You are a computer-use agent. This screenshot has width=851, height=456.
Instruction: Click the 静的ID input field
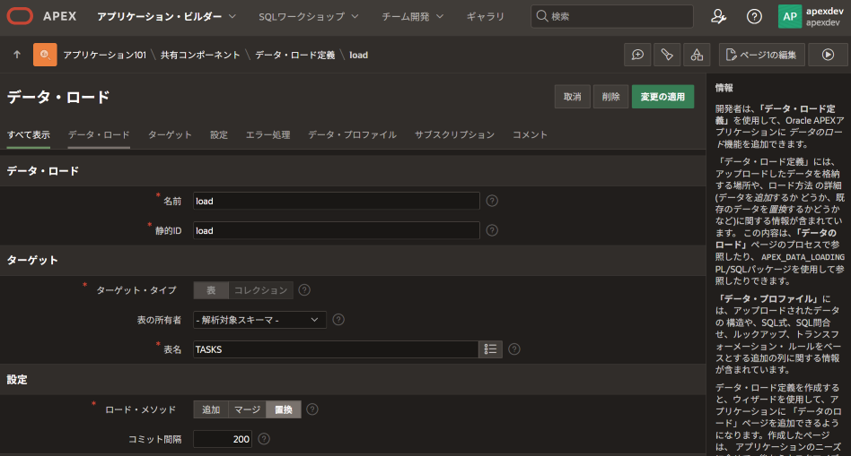click(336, 230)
